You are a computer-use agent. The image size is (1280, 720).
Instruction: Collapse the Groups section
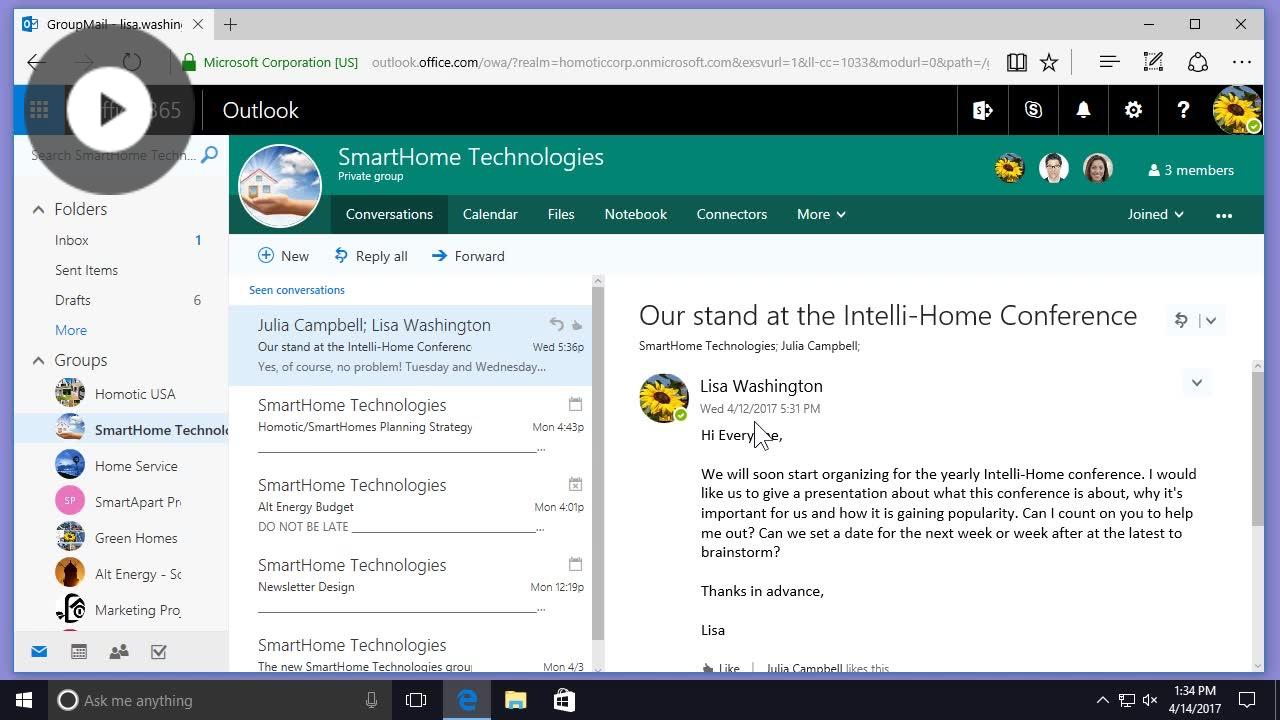click(x=38, y=360)
